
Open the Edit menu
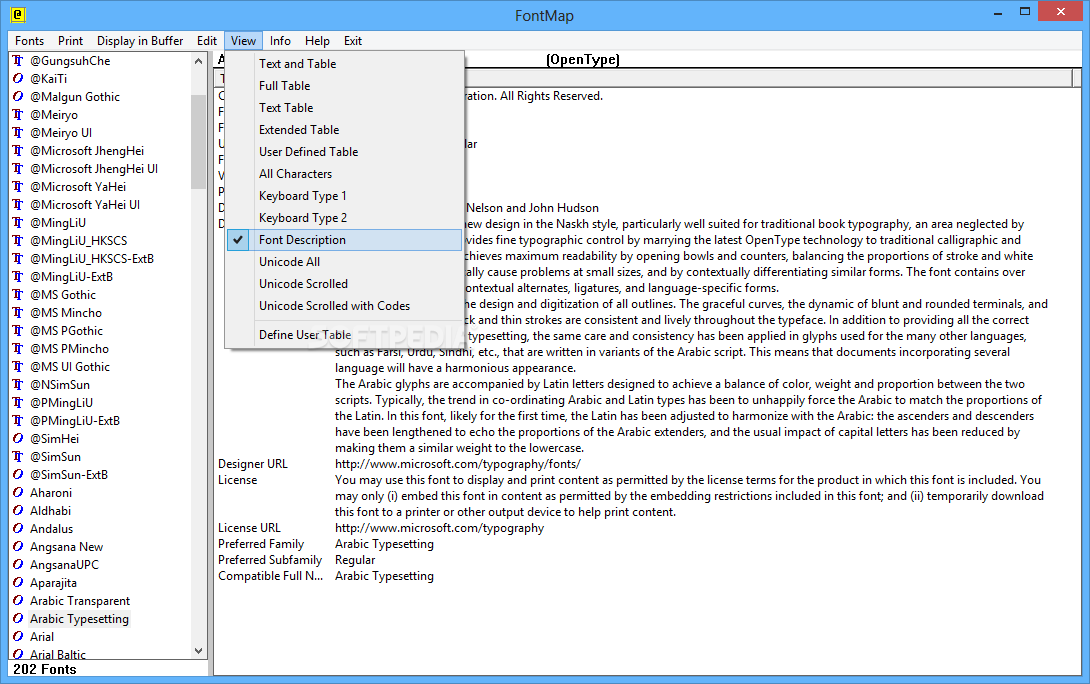click(206, 41)
